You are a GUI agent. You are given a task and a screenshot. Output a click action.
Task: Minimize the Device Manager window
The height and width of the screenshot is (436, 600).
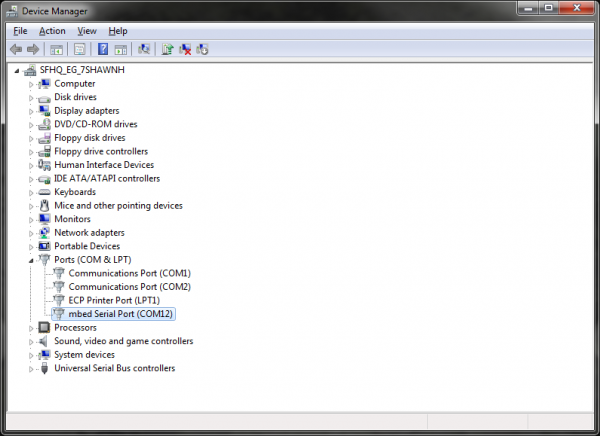[529, 8]
